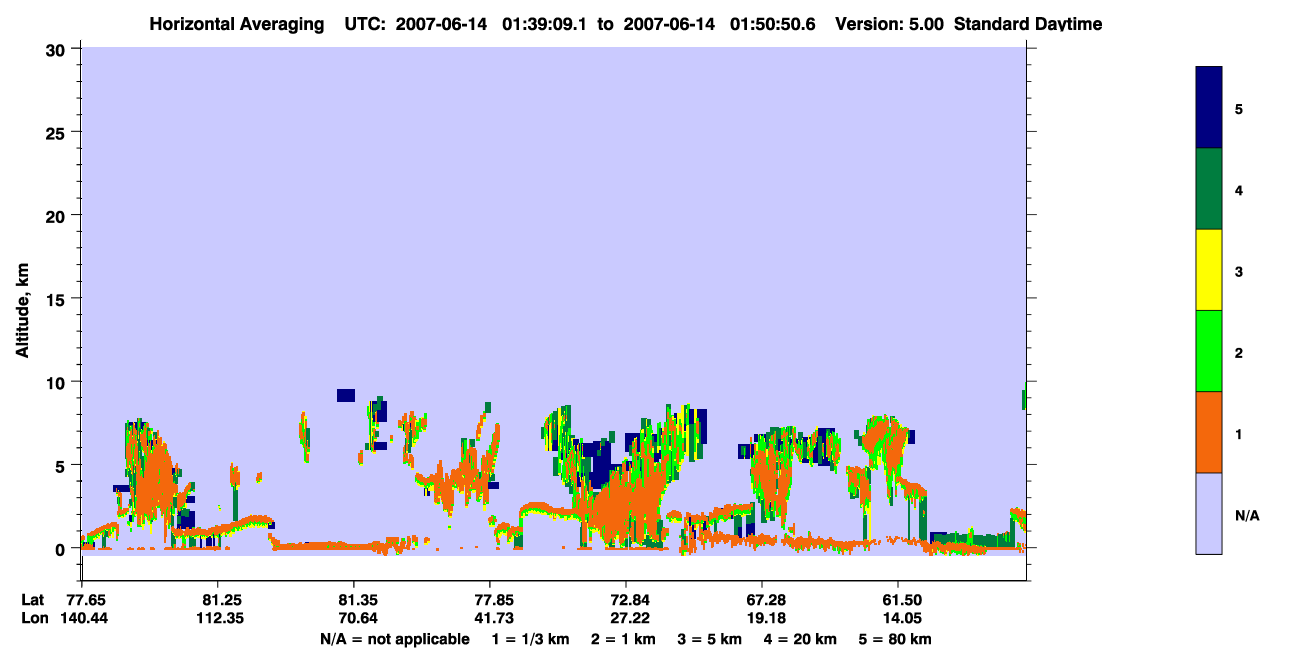Click the legend text '2 = 1 km'
This screenshot has height=667, width=1300.
(x=624, y=639)
